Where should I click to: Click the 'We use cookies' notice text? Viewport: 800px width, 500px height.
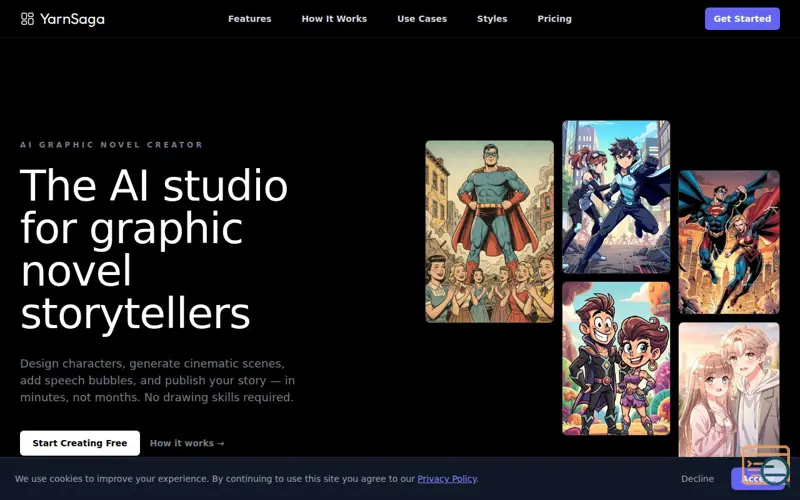tap(246, 479)
